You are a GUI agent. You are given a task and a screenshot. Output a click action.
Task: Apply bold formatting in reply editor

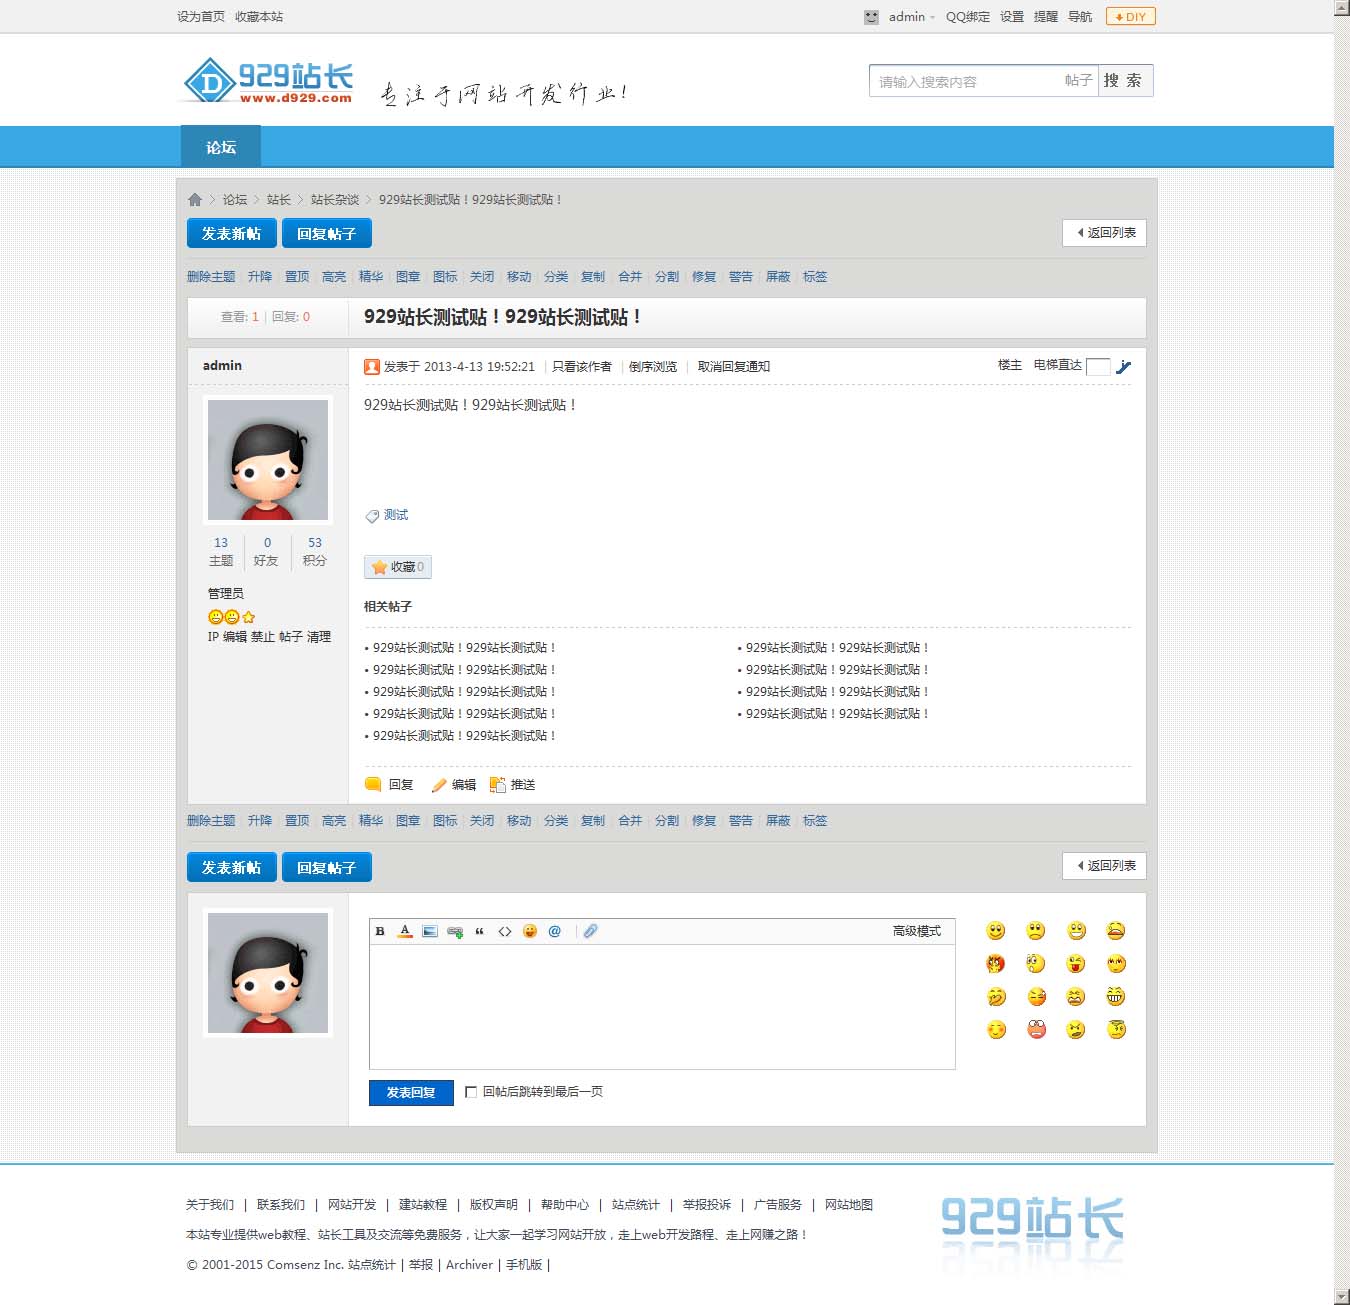(380, 931)
